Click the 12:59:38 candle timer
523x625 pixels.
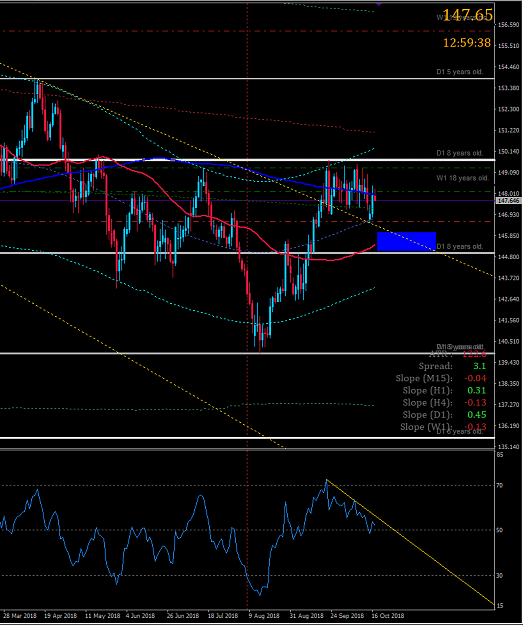click(x=467, y=43)
